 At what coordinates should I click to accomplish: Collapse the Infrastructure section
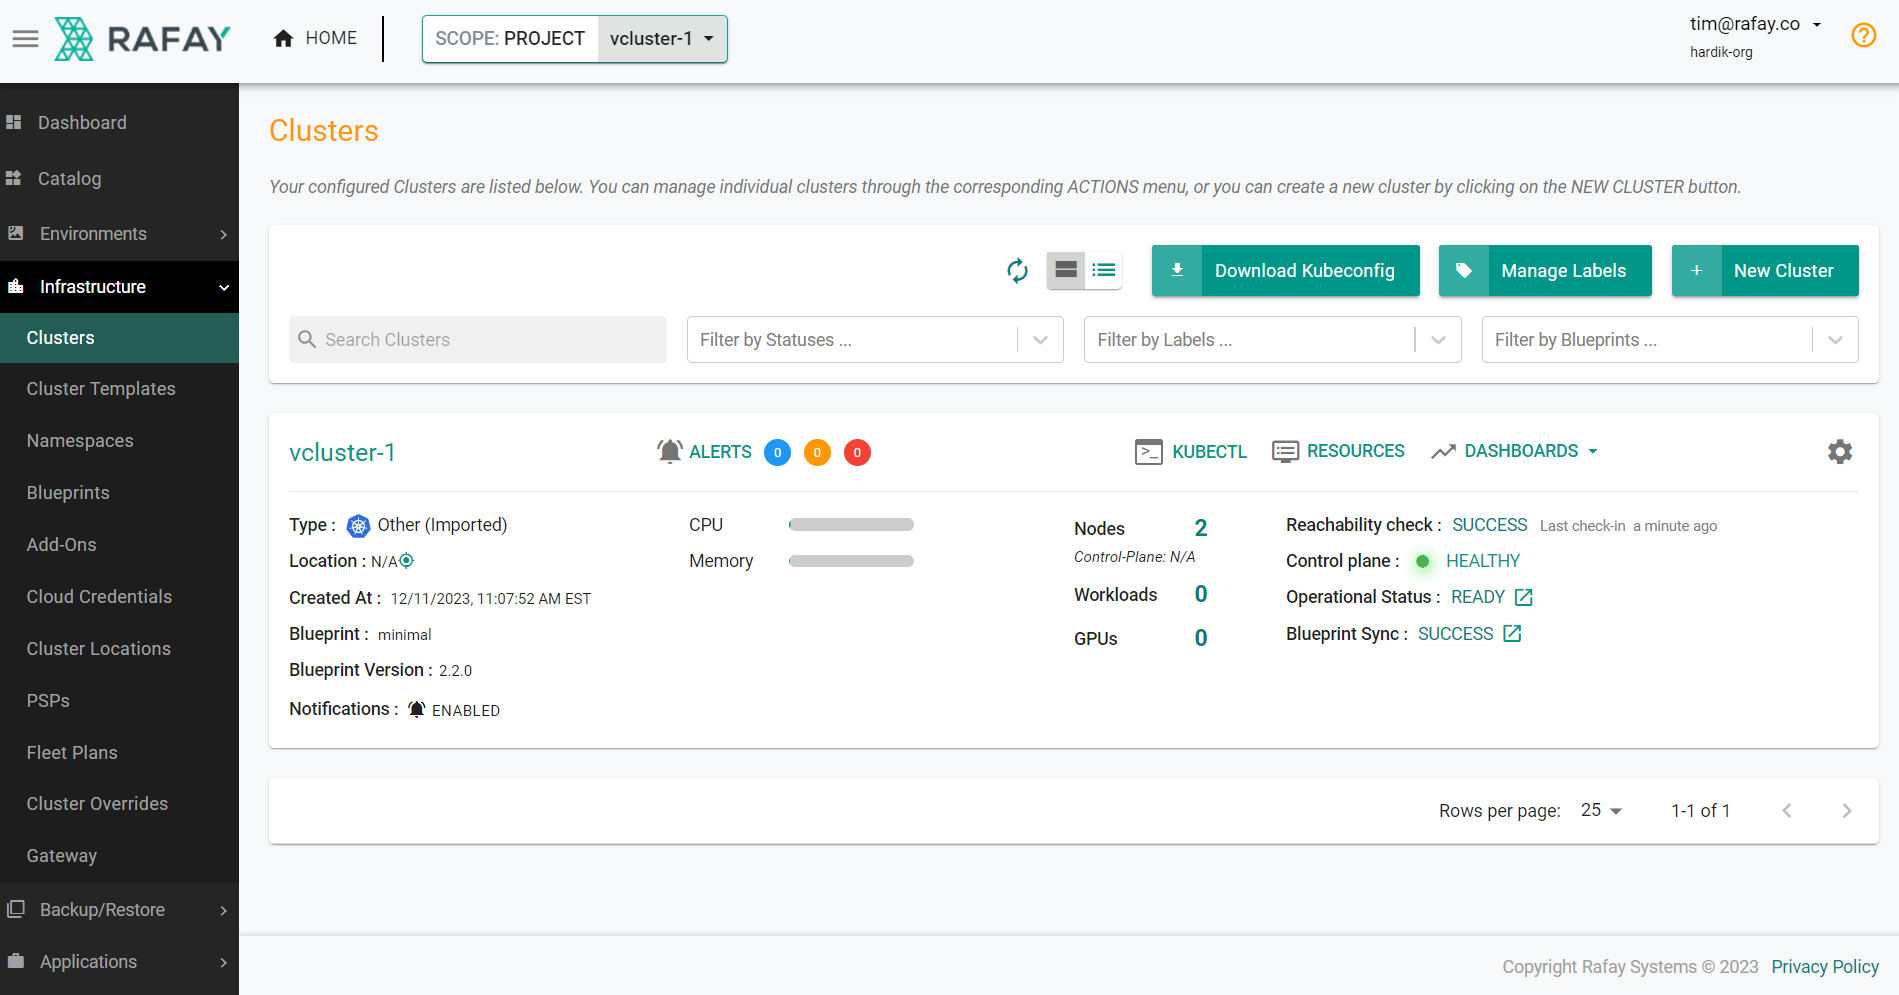pos(119,287)
